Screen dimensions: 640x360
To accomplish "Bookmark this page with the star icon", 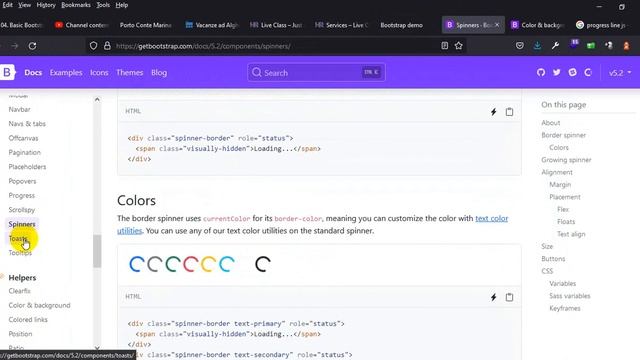I will tap(459, 46).
